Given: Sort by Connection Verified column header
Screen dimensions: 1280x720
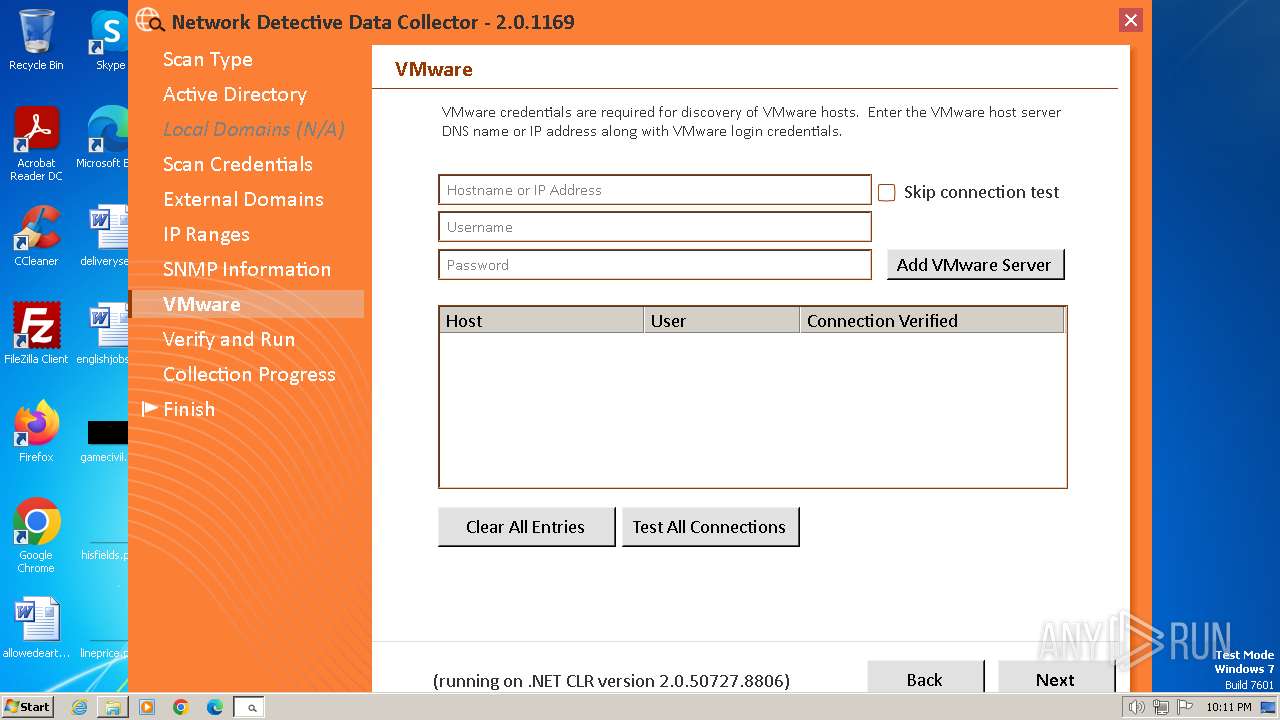Looking at the screenshot, I should 932,320.
